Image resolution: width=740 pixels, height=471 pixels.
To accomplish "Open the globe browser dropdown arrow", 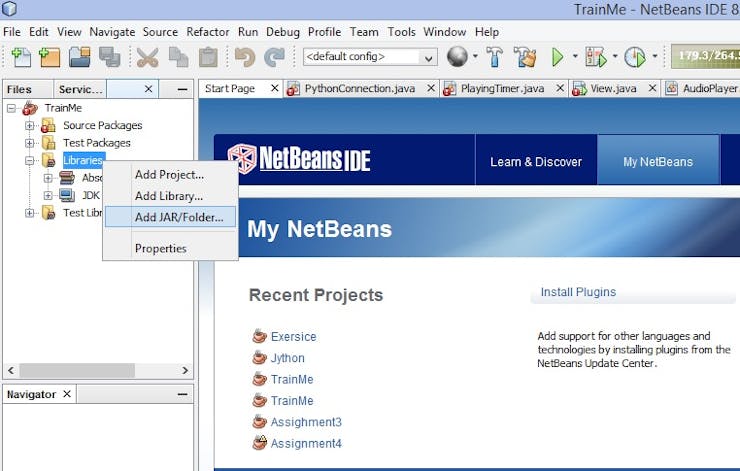I will (475, 56).
